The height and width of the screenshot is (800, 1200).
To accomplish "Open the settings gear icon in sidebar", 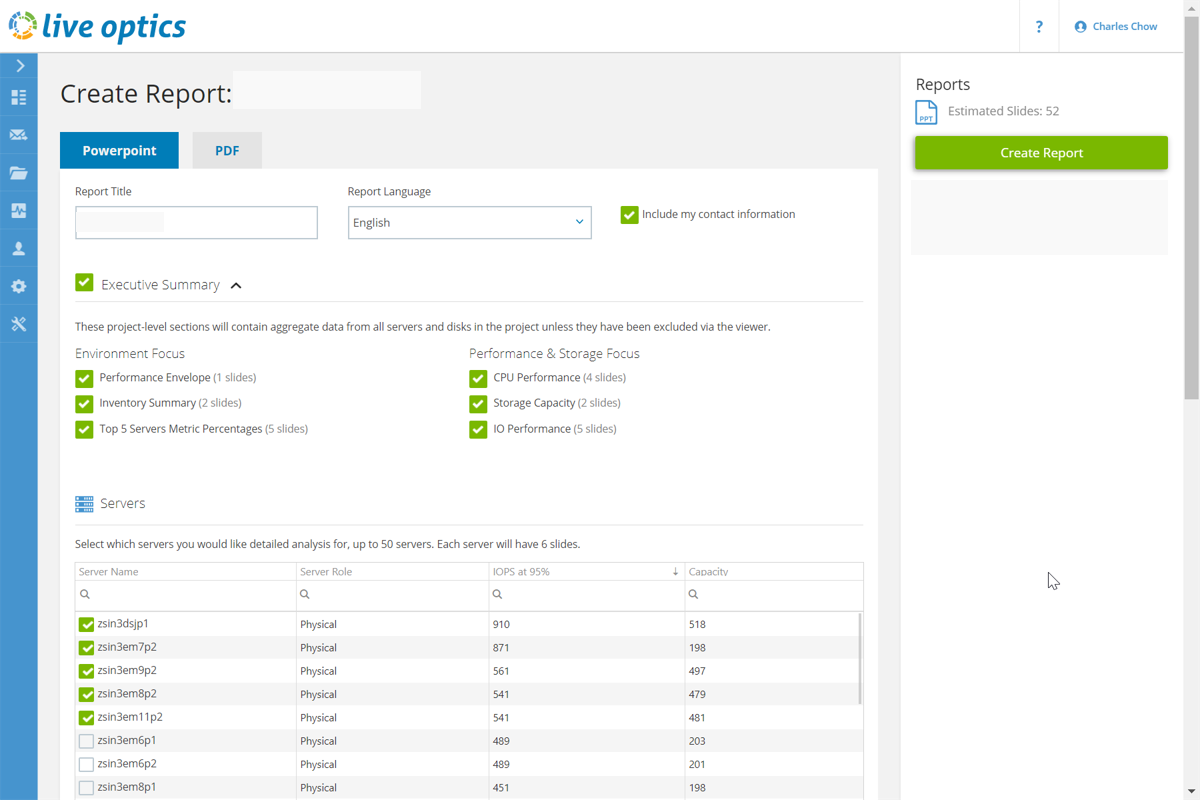I will [19, 286].
